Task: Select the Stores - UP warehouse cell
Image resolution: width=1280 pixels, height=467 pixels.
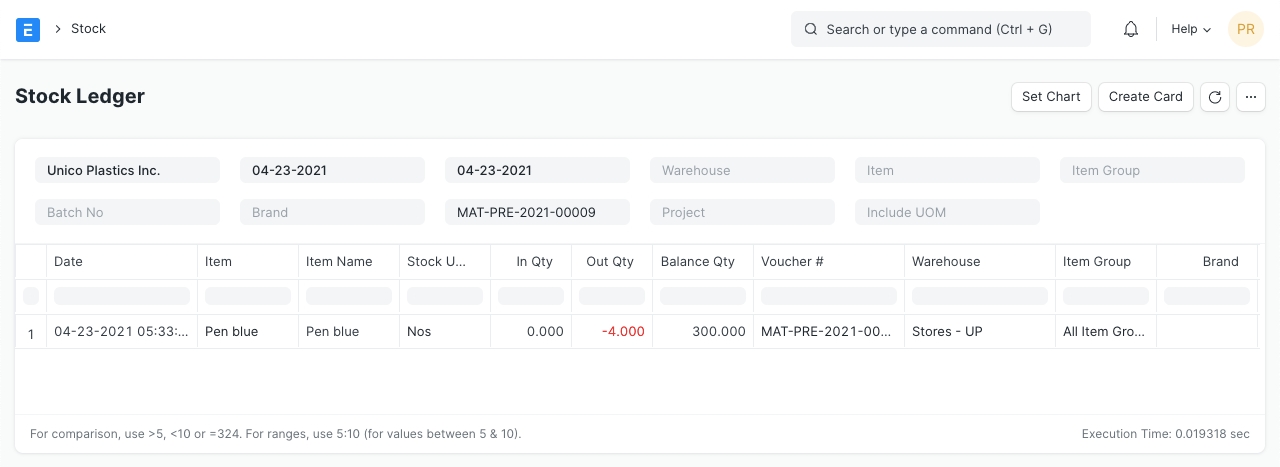Action: coord(947,331)
